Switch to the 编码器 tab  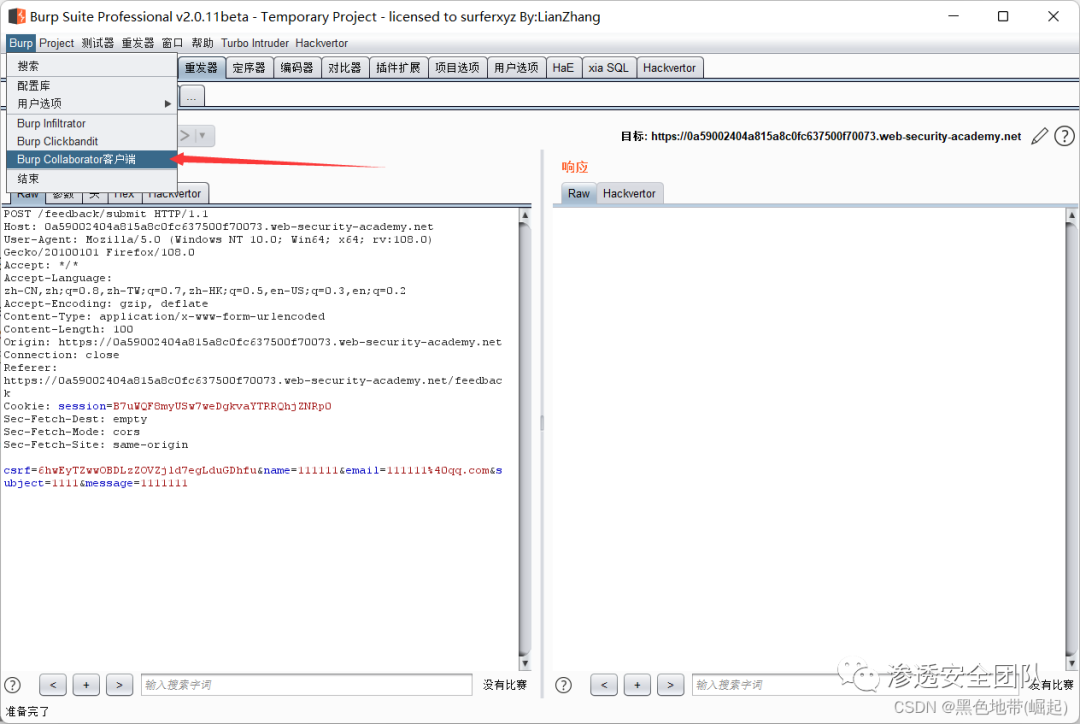coord(297,68)
